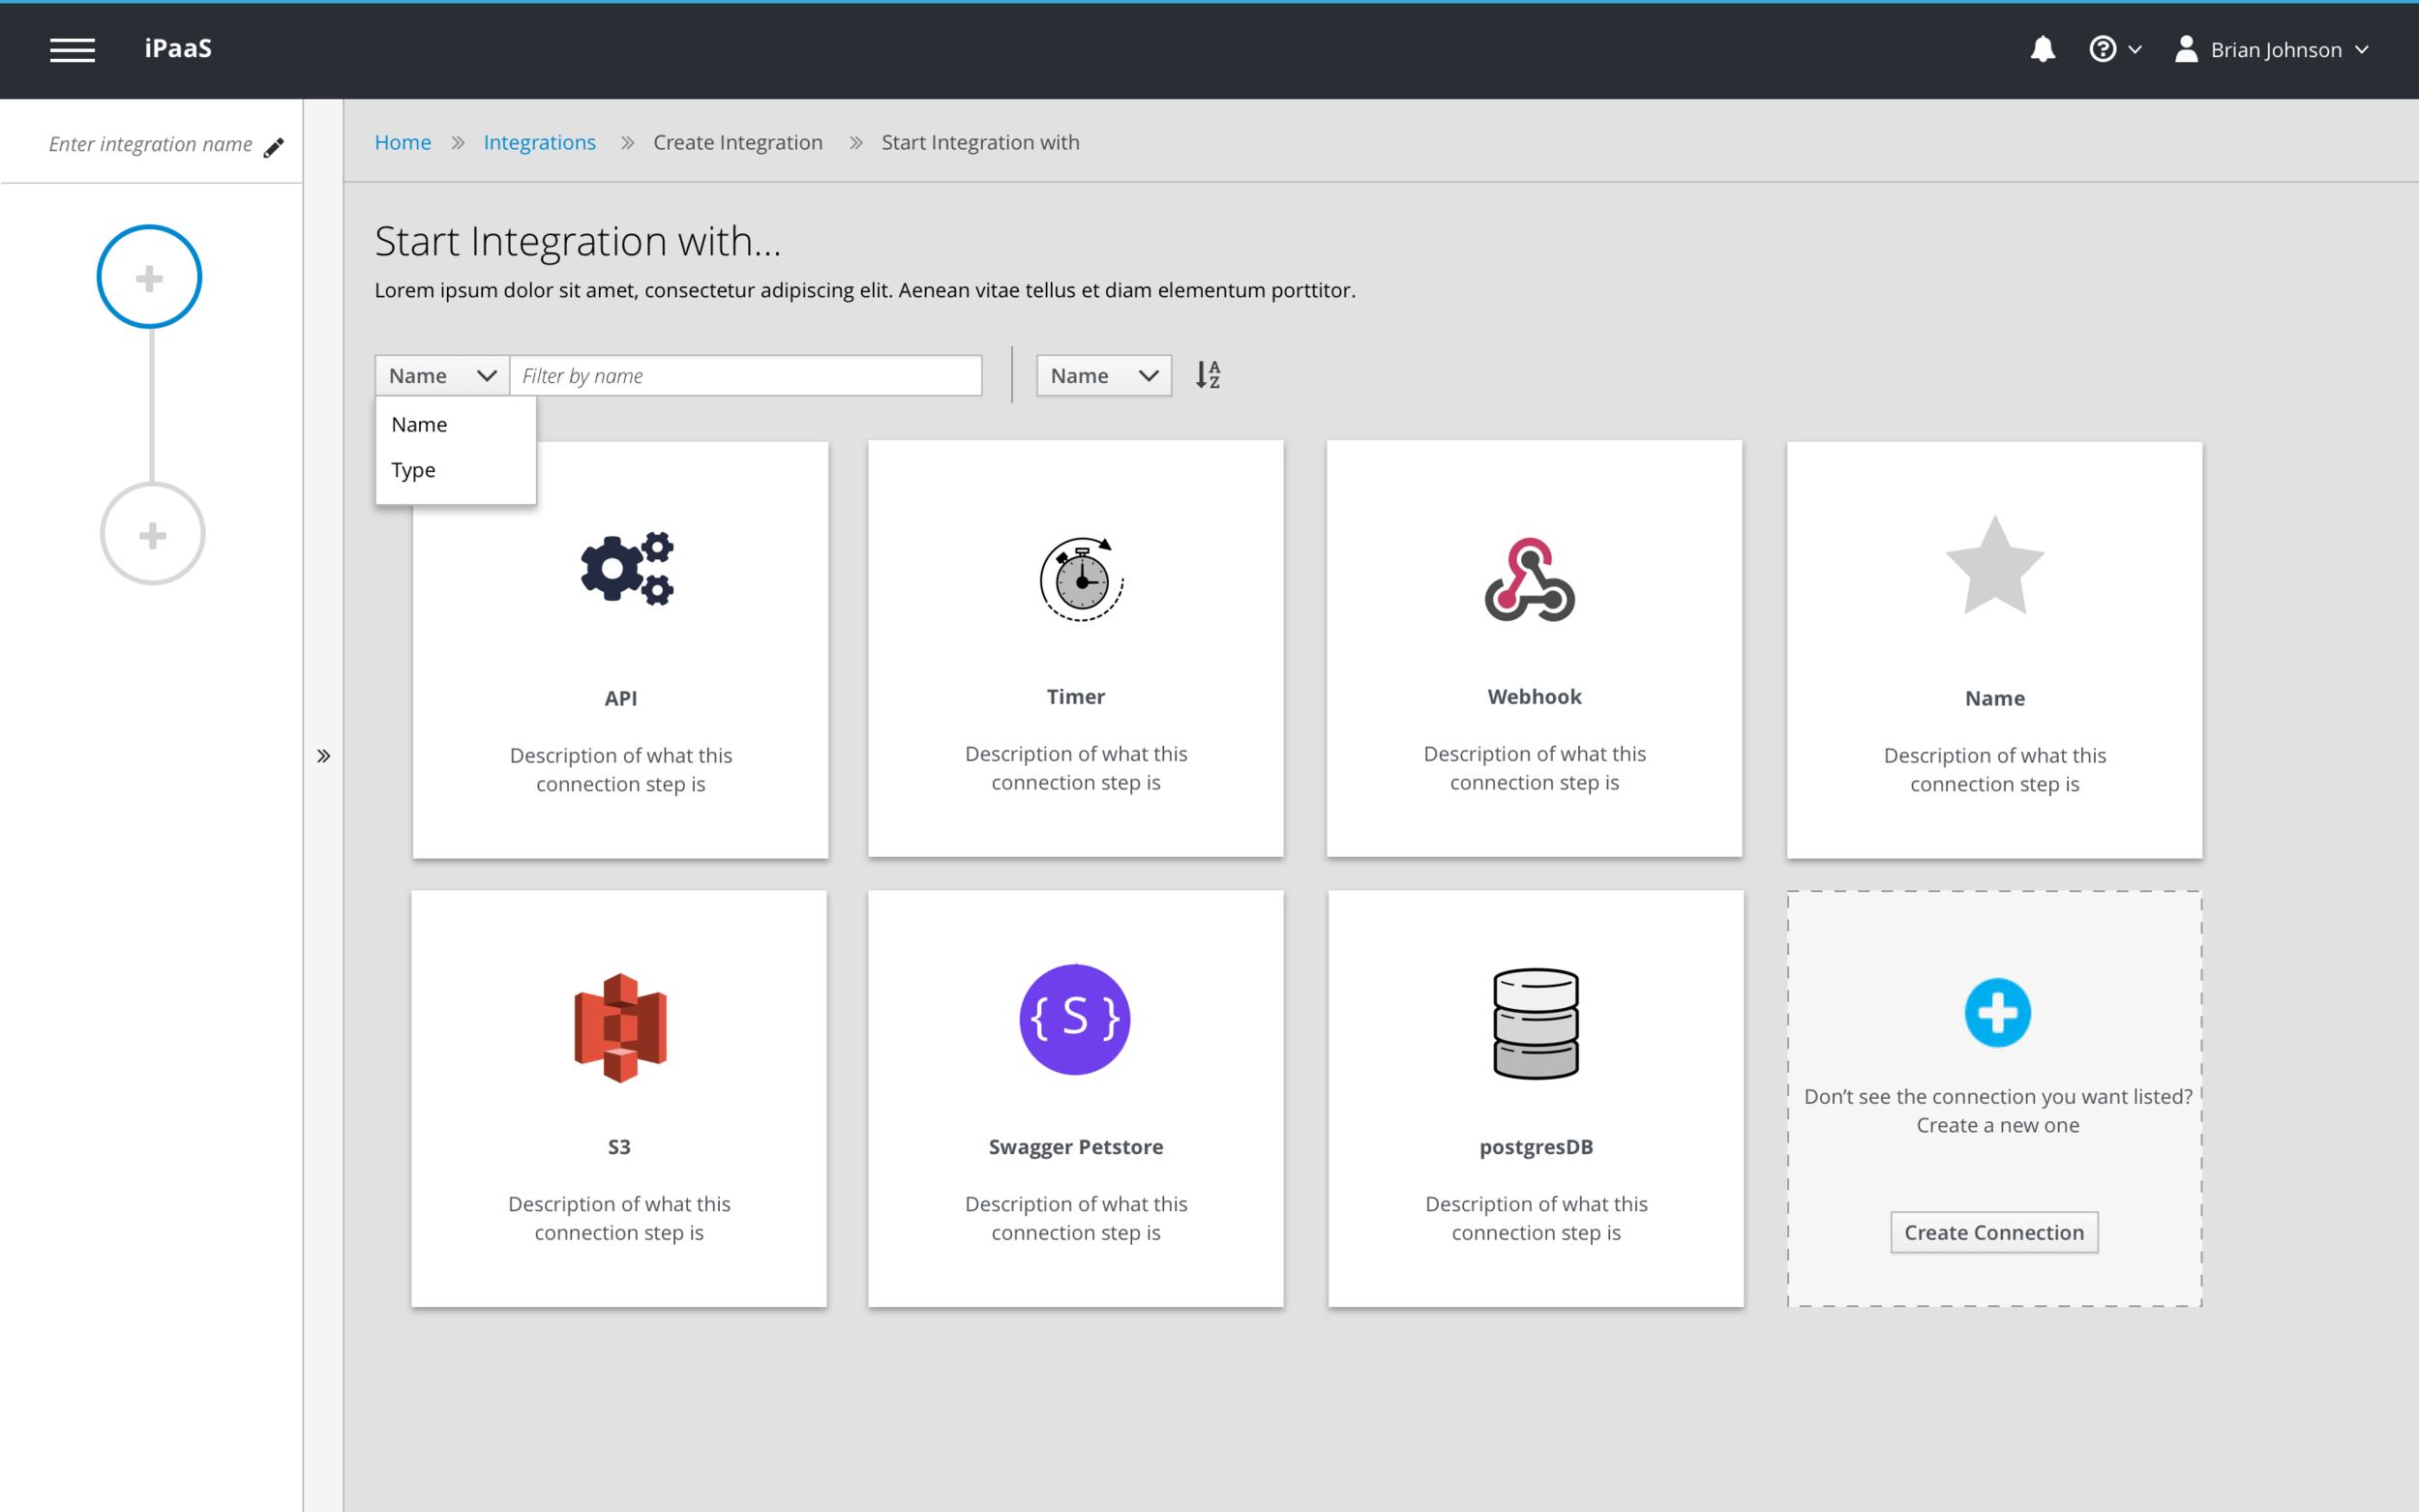Image resolution: width=2419 pixels, height=1512 pixels.
Task: Select the postgresDB database icon
Action: [x=1536, y=1023]
